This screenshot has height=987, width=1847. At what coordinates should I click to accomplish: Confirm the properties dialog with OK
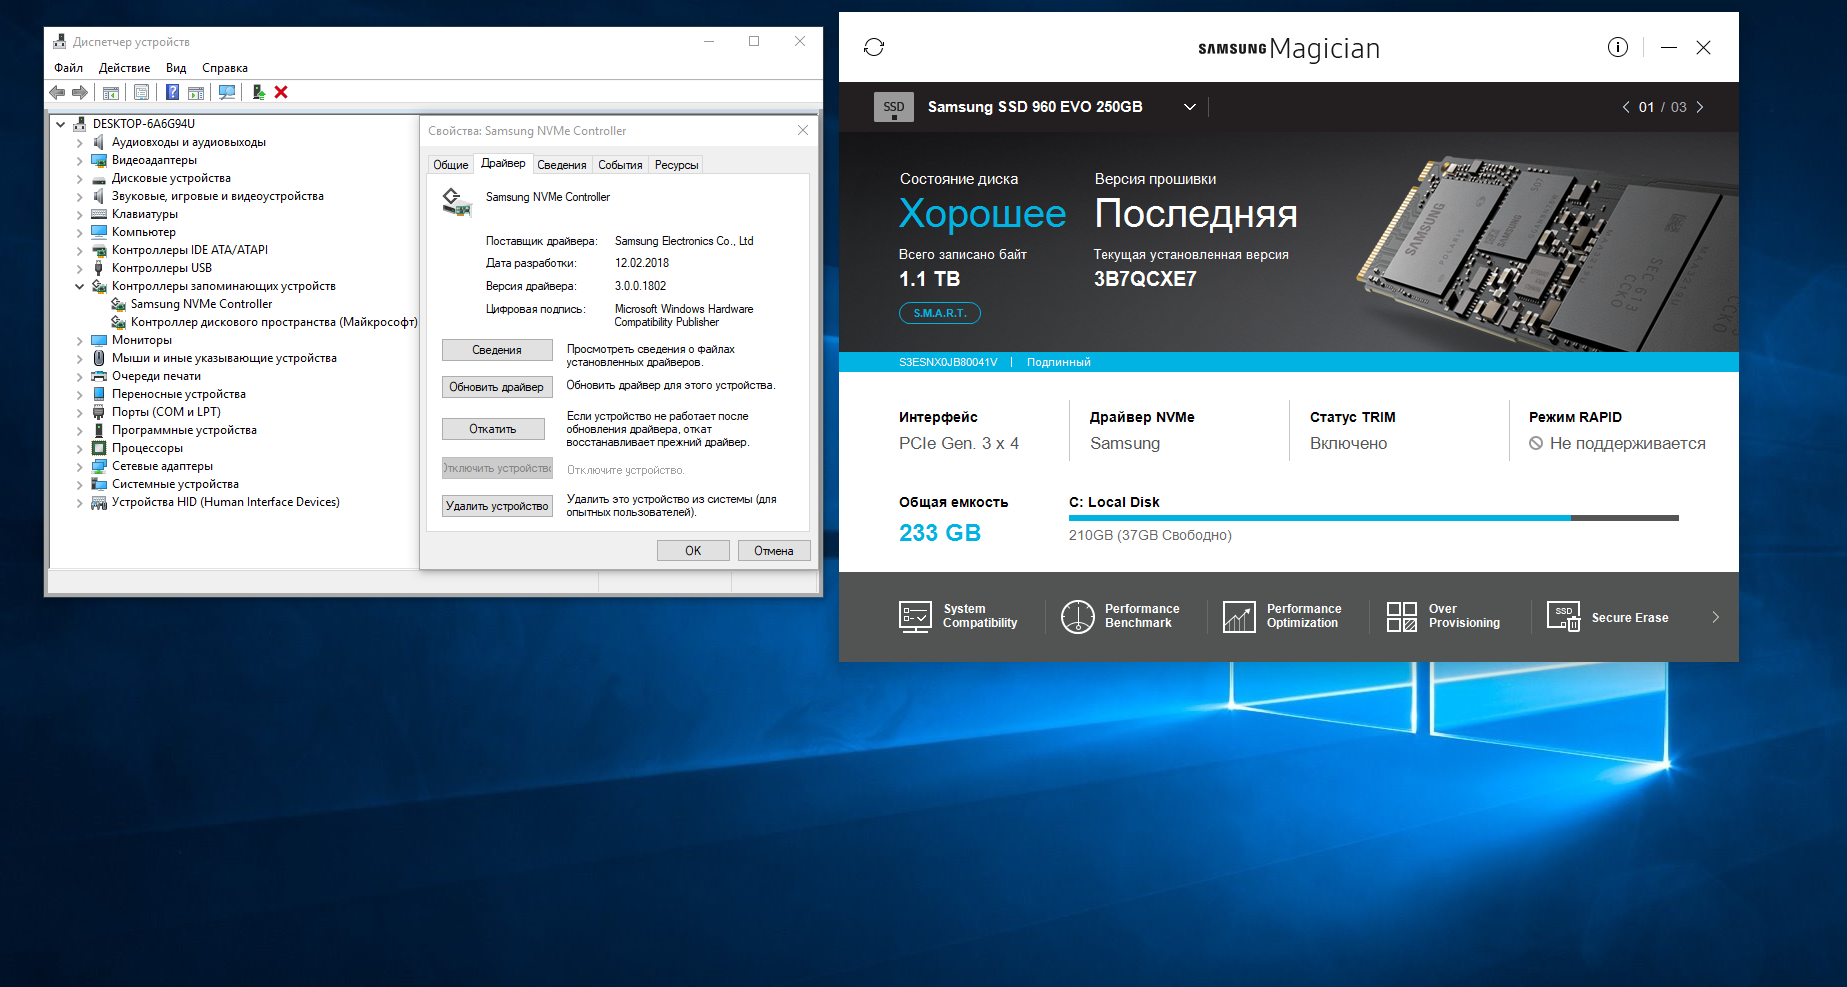(x=693, y=551)
